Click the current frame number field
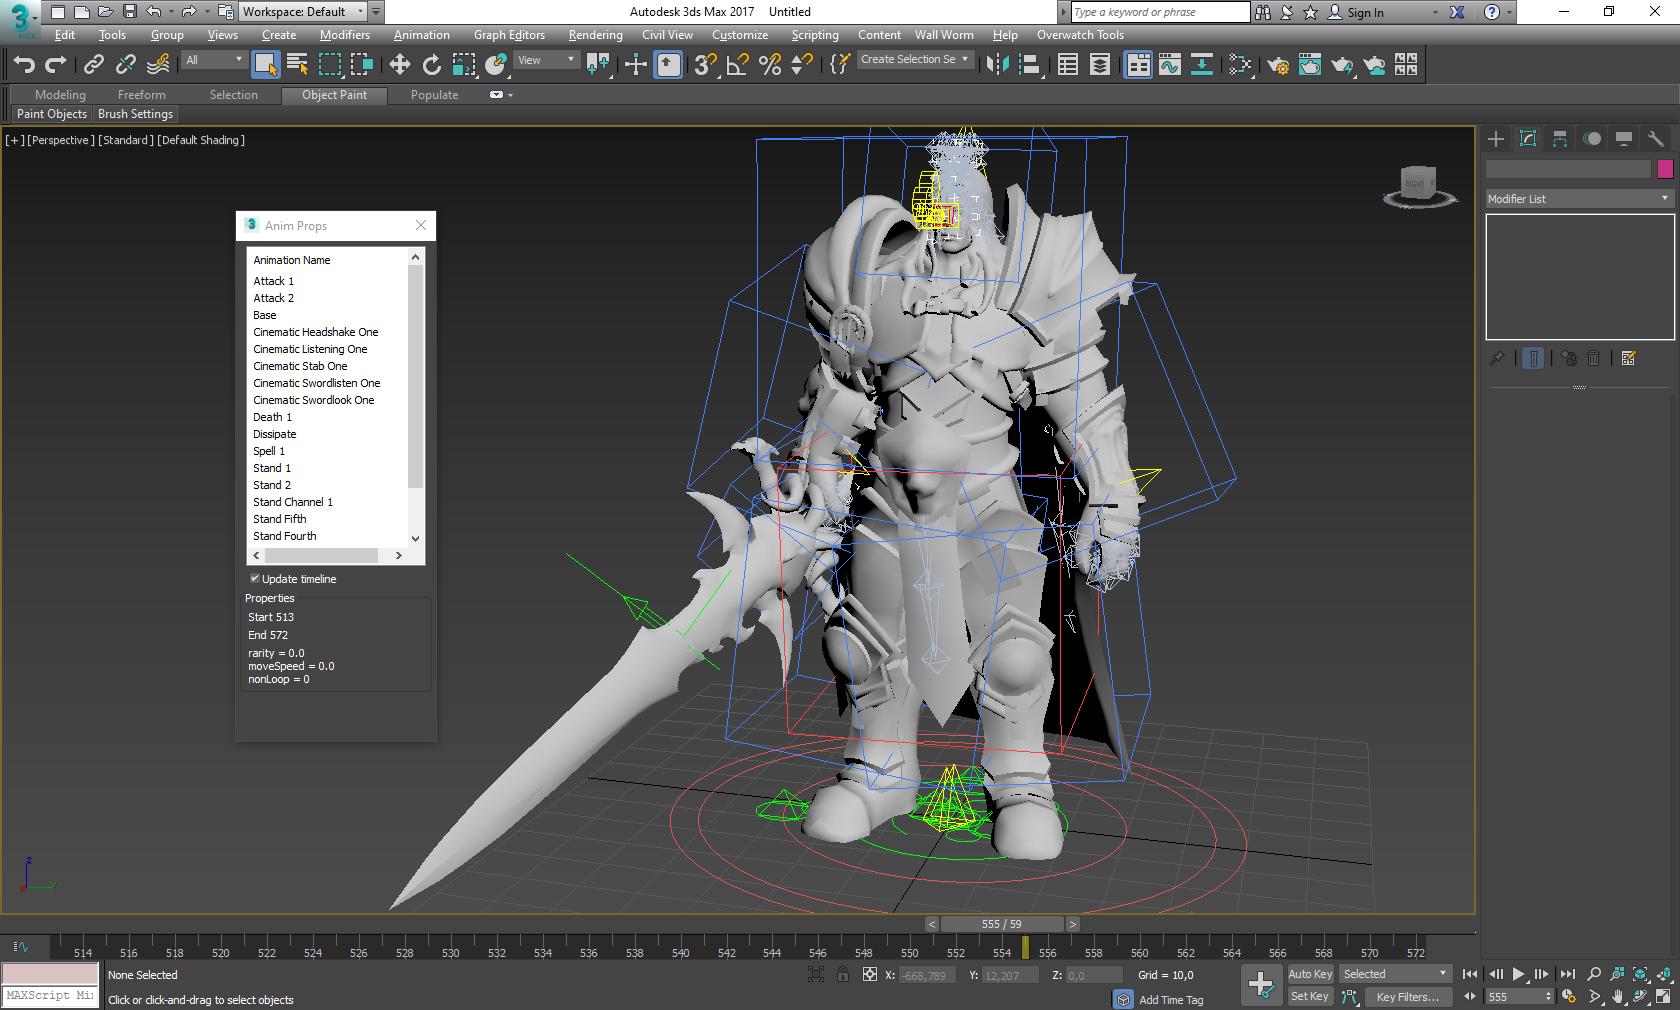 (x=1518, y=996)
